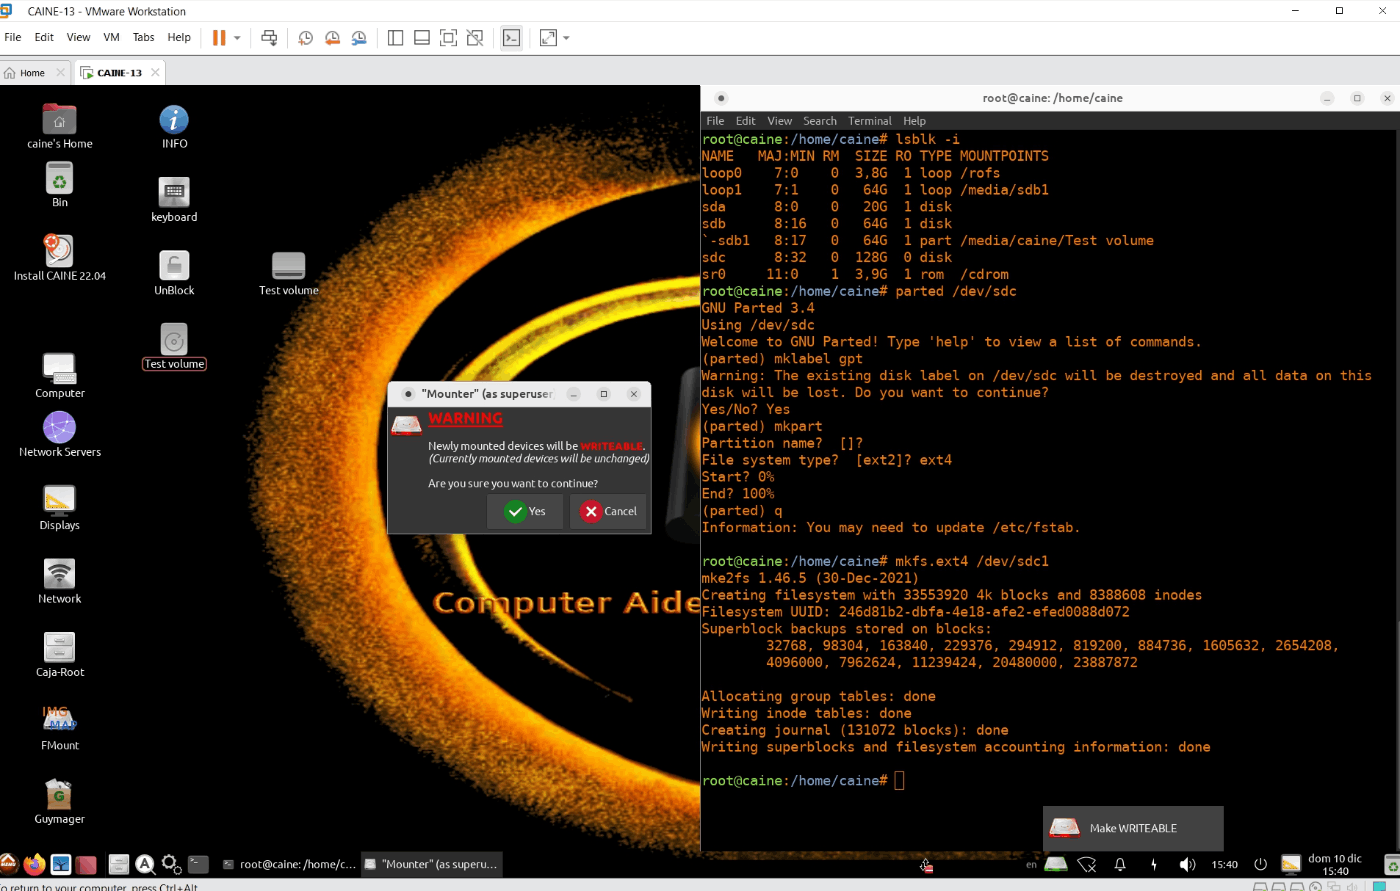Open the network disconnected tray icon

point(1087,864)
